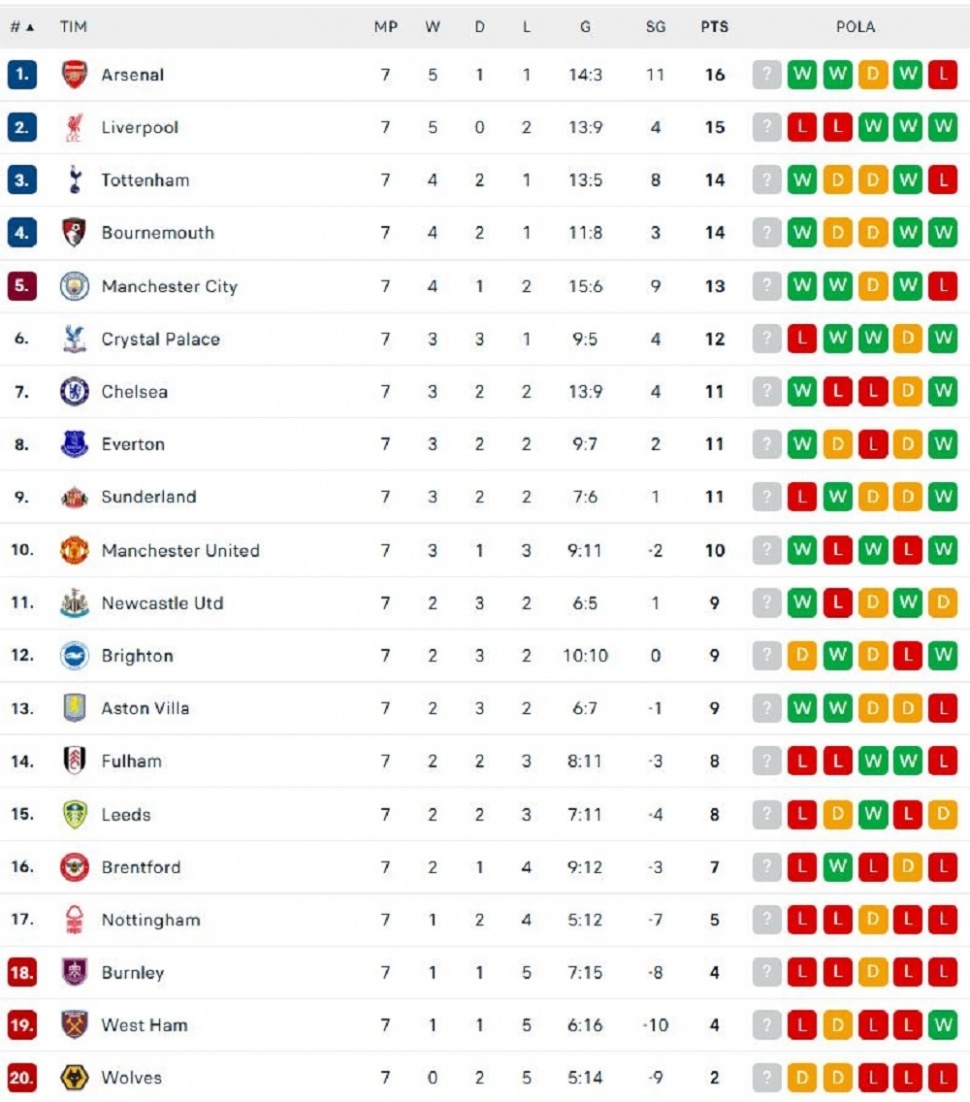The width and height of the screenshot is (970, 1102).
Task: Select the Chelsea club crest
Action: pyautogui.click(x=74, y=392)
